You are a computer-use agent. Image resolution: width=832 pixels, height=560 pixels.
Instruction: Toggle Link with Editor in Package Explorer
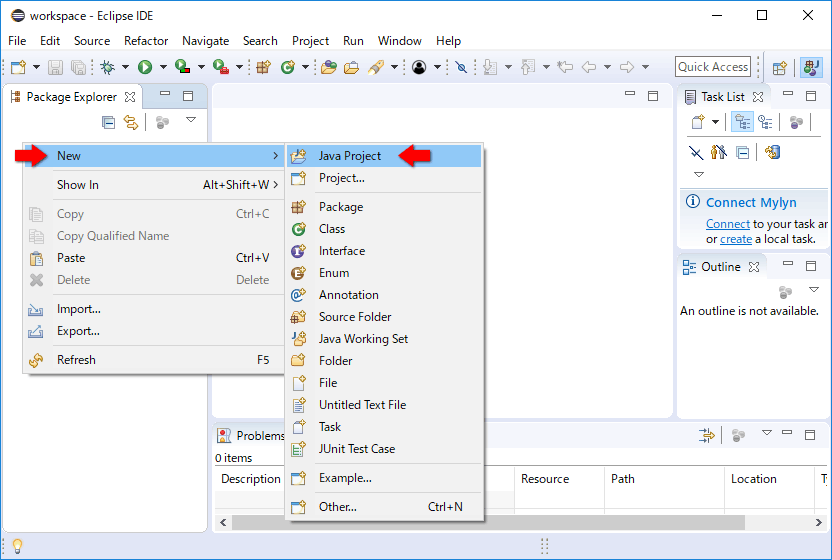131,123
